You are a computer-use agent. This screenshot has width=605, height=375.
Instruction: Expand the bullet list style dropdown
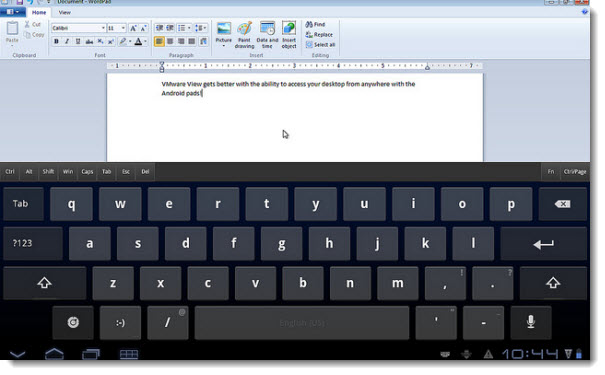tap(189, 28)
